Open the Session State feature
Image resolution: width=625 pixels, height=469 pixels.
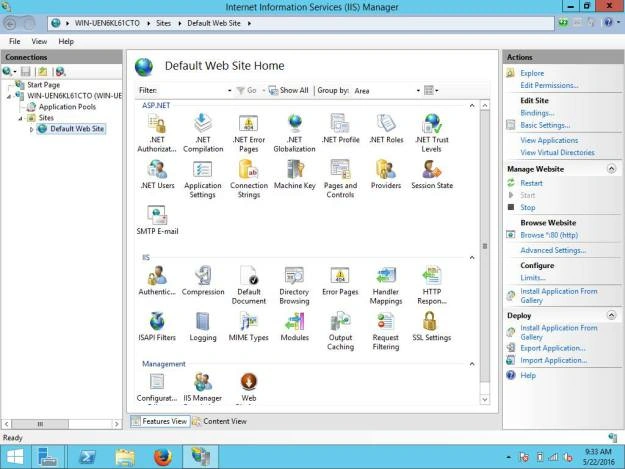(432, 174)
